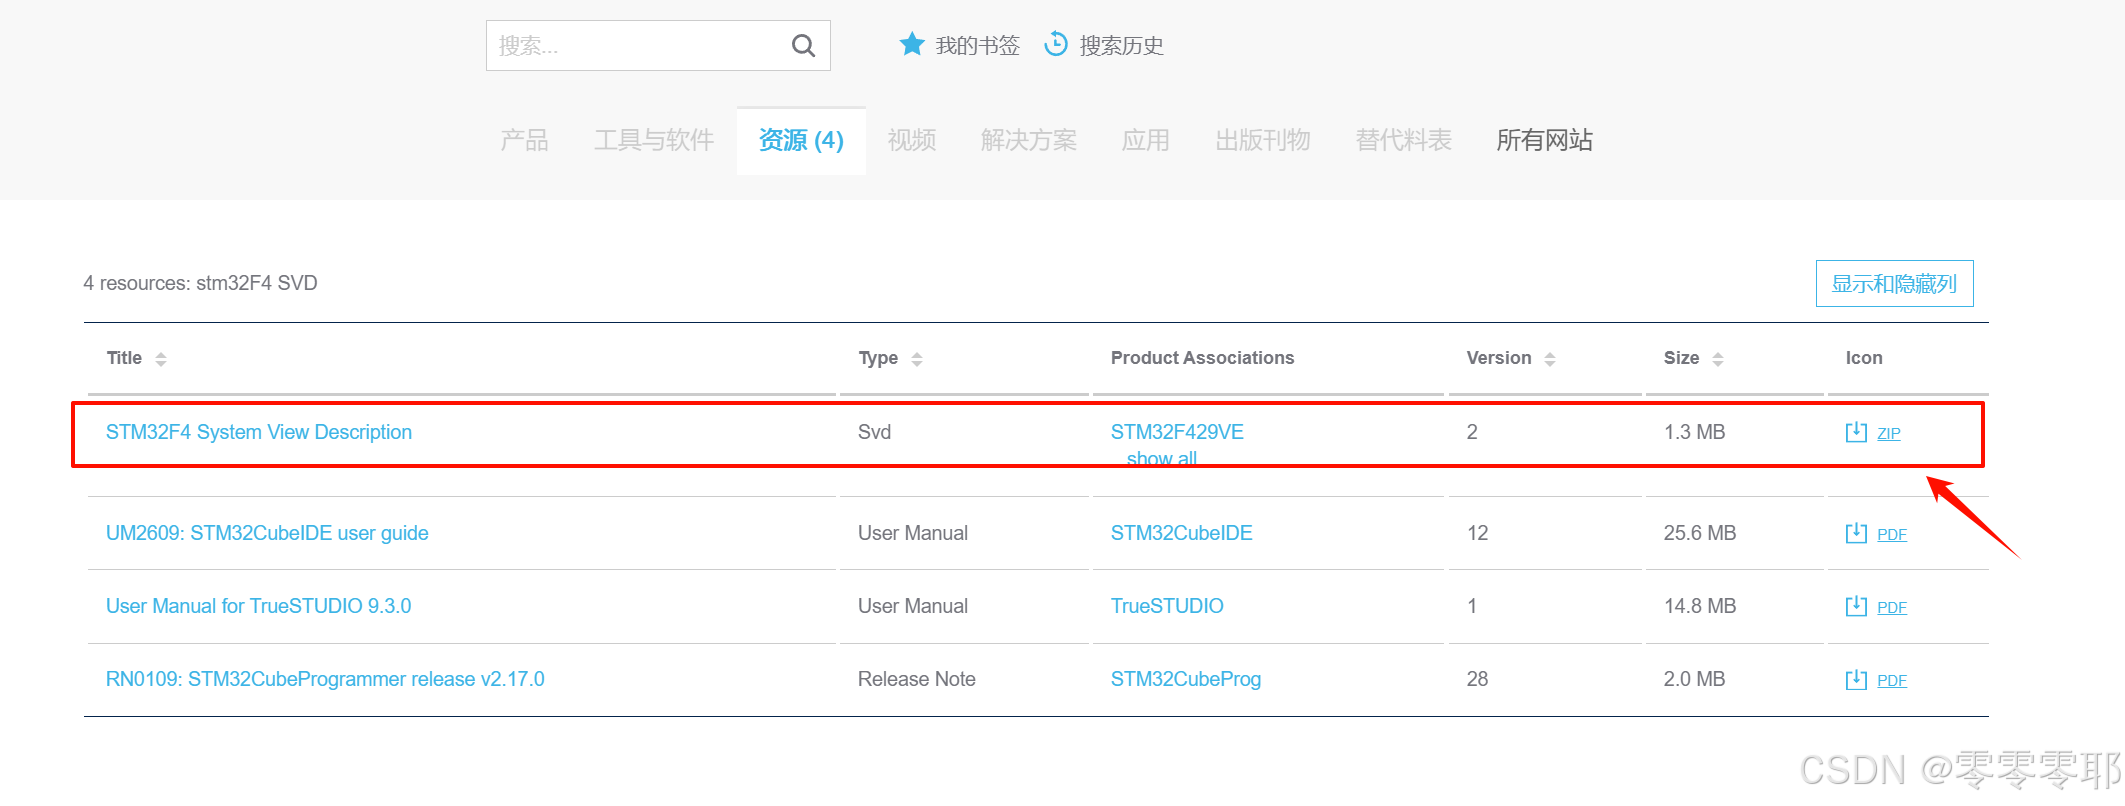Open STM32F4 System View Description link
The width and height of the screenshot is (2125, 806).
[259, 432]
